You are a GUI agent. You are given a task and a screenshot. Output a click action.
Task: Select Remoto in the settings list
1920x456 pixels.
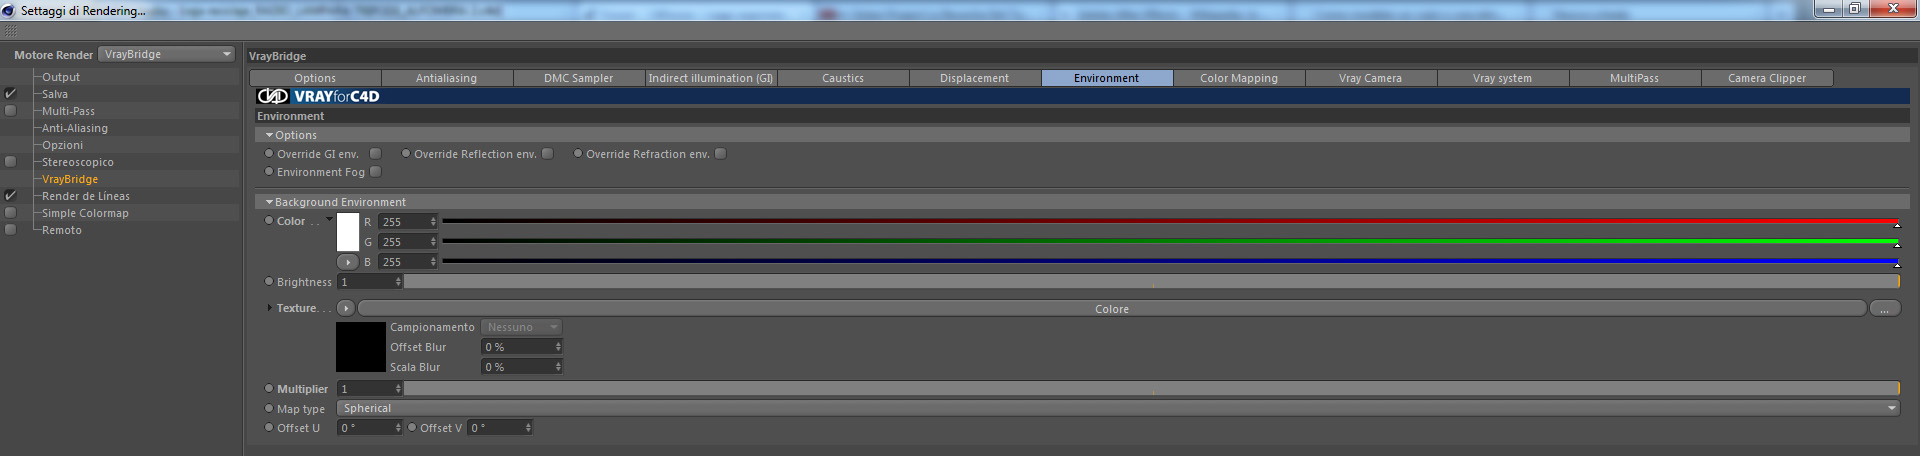point(62,230)
